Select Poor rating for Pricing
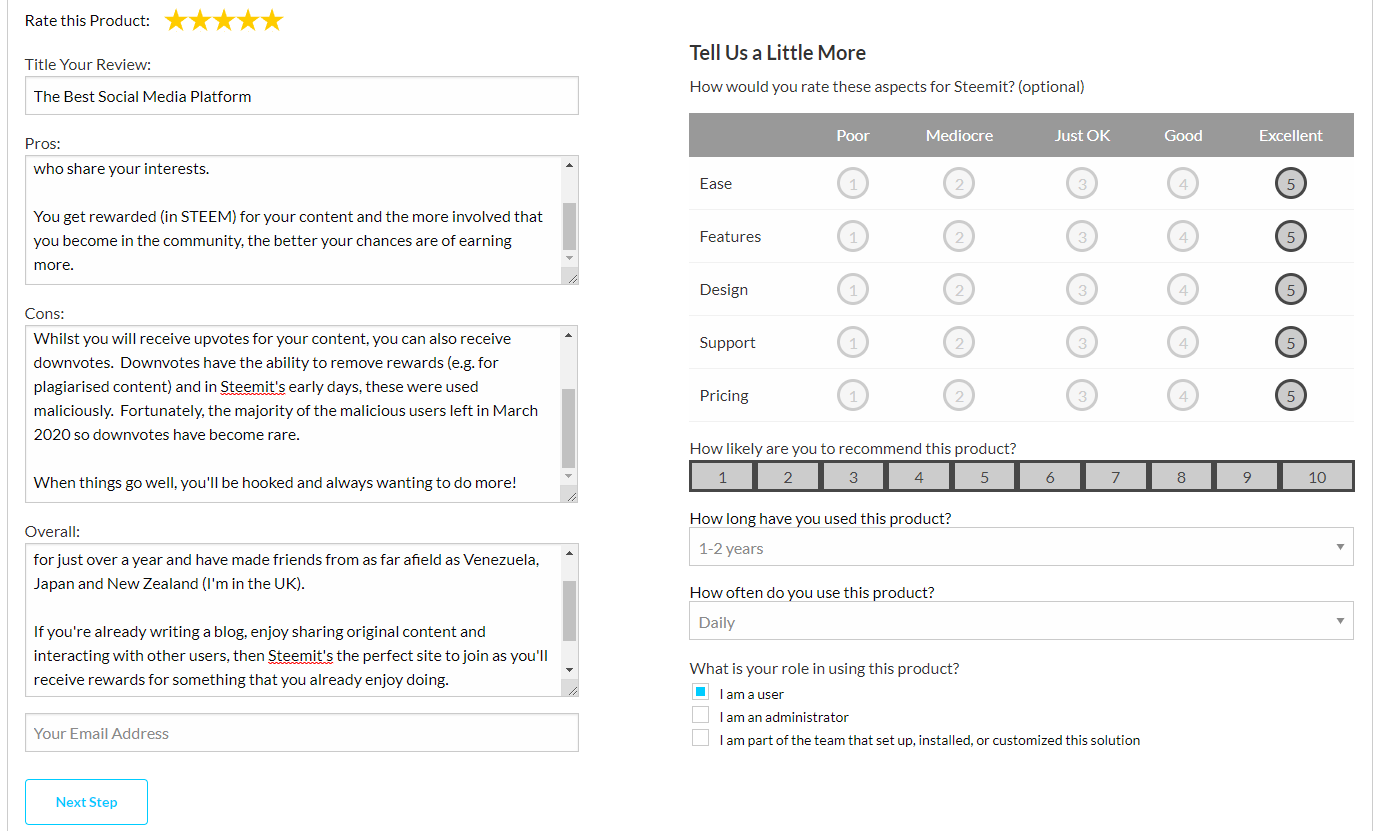1382x831 pixels. click(853, 396)
